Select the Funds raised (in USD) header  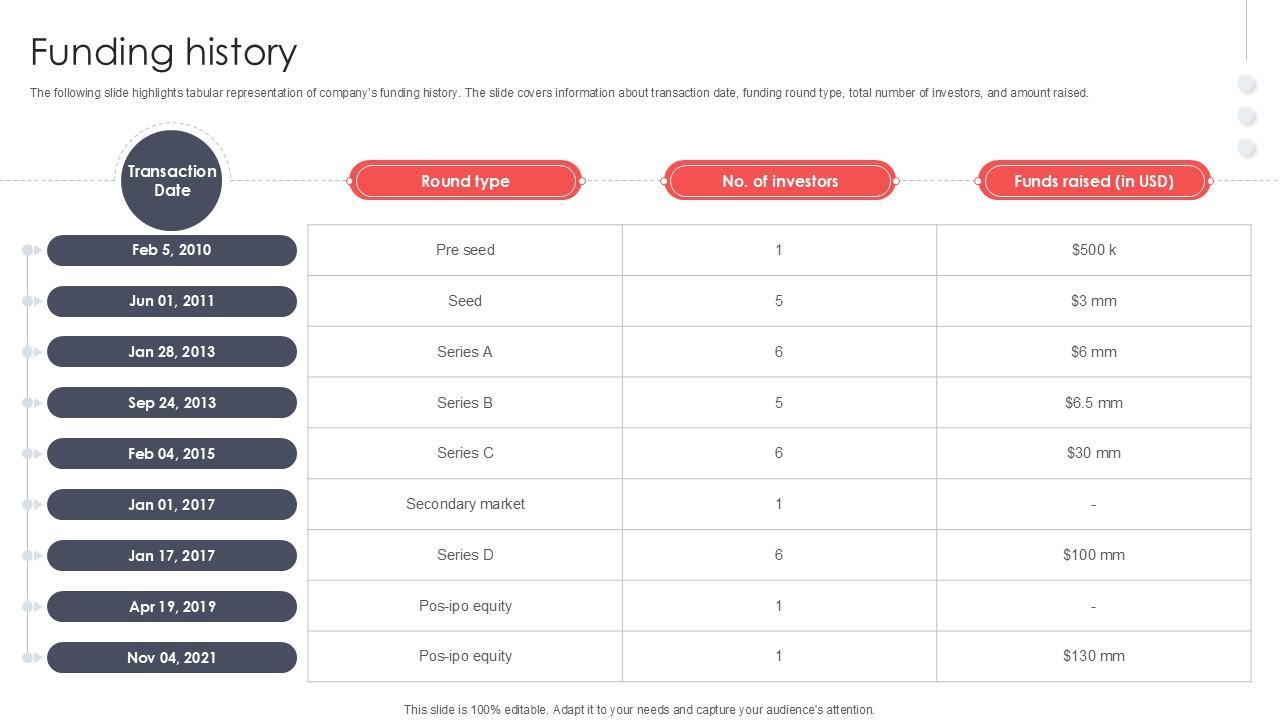[x=1094, y=181]
